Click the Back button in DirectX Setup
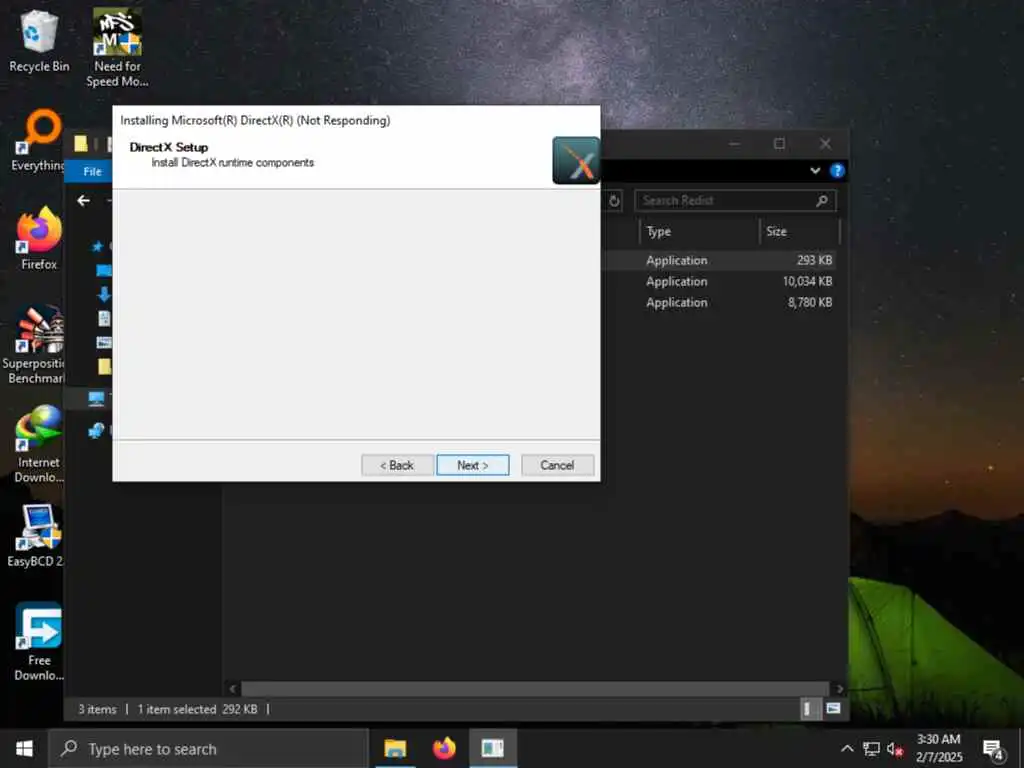 (397, 465)
